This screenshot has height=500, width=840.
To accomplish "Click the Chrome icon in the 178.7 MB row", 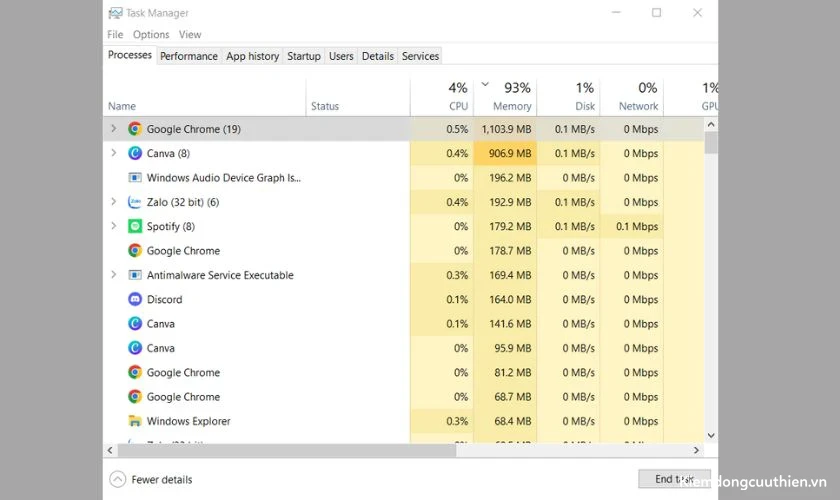I will click(135, 250).
